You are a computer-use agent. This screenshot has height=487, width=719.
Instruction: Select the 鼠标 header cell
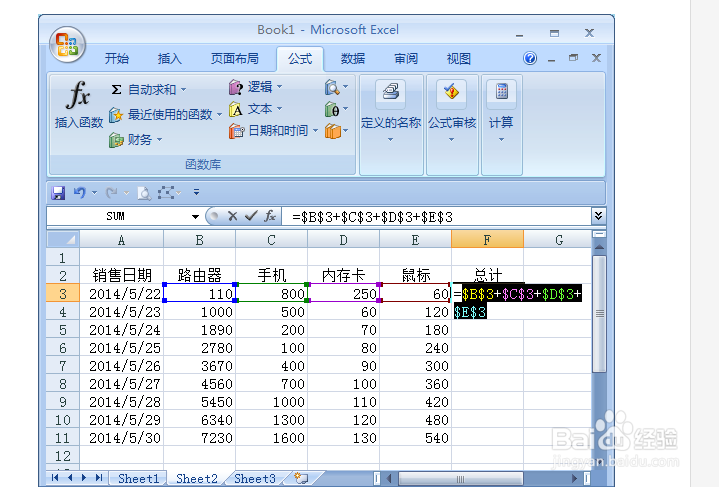[x=415, y=276]
